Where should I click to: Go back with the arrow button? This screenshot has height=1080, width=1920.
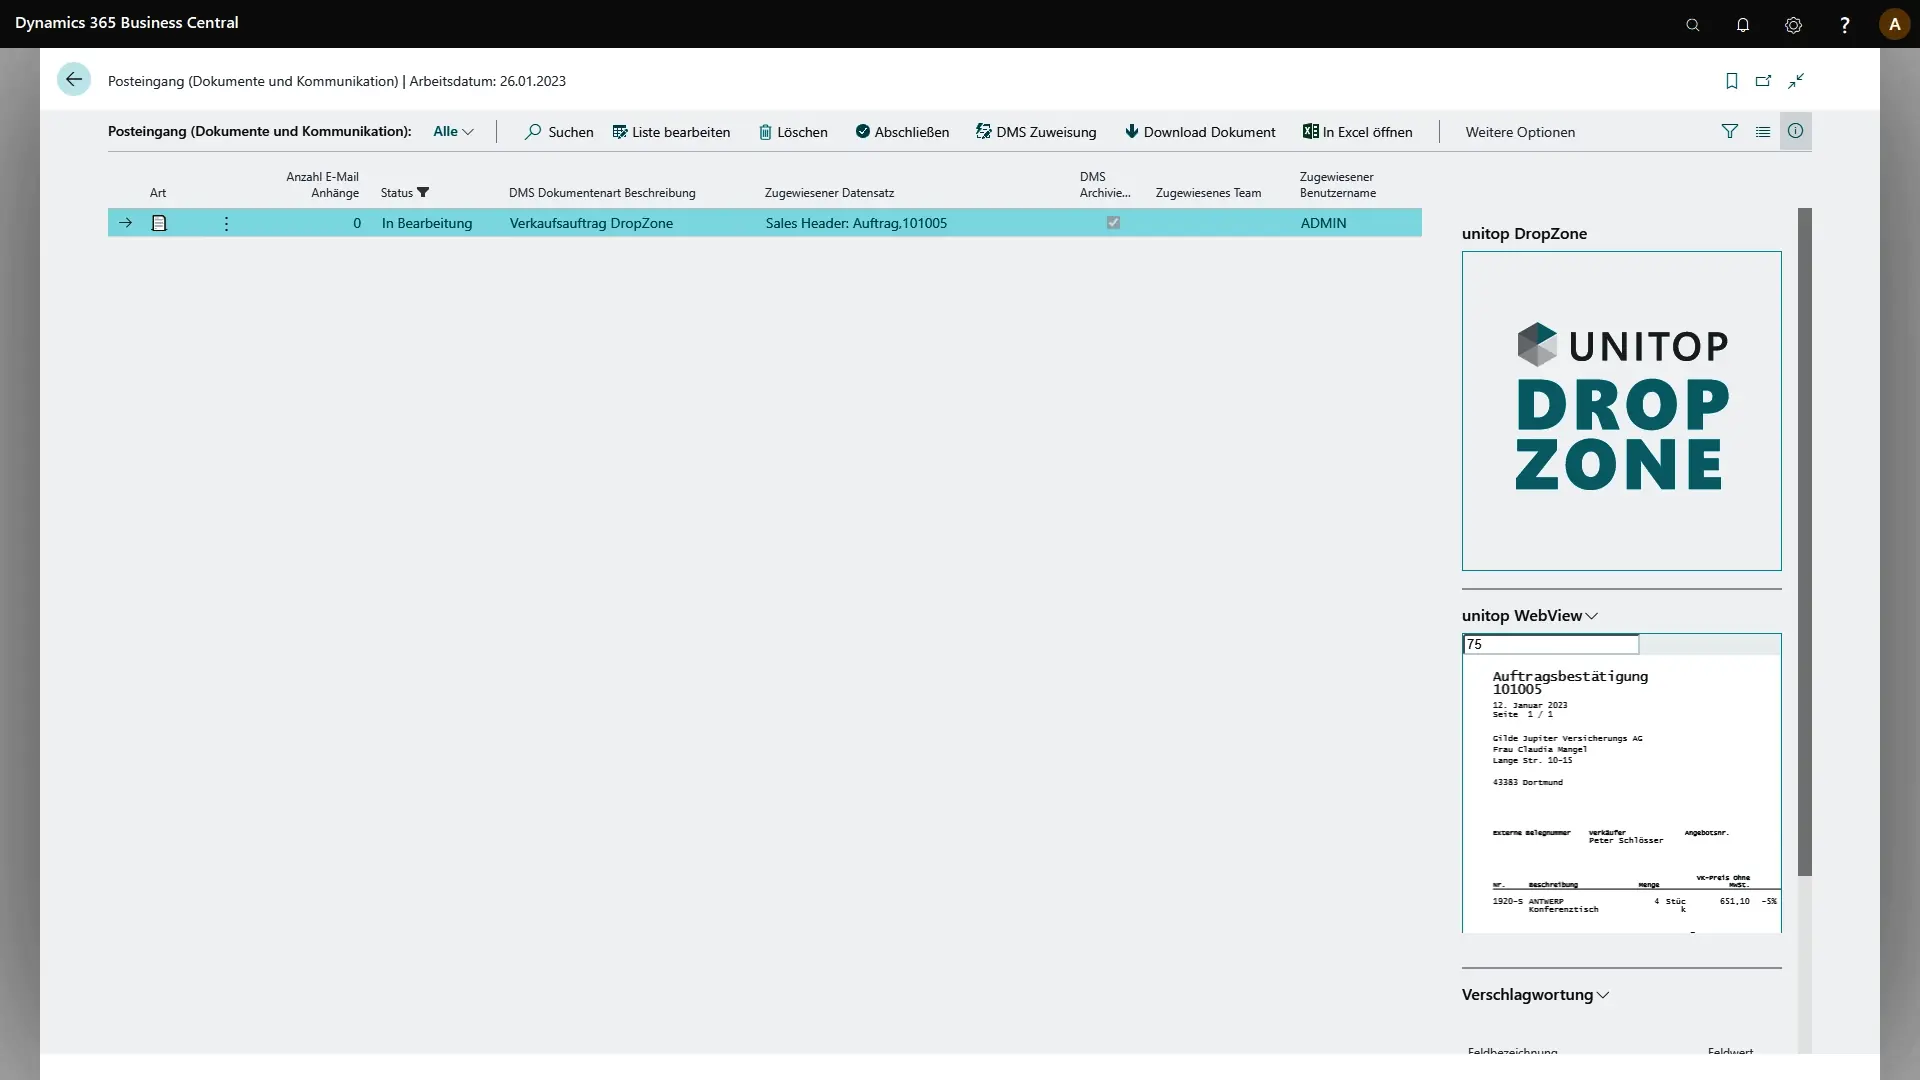(x=74, y=80)
